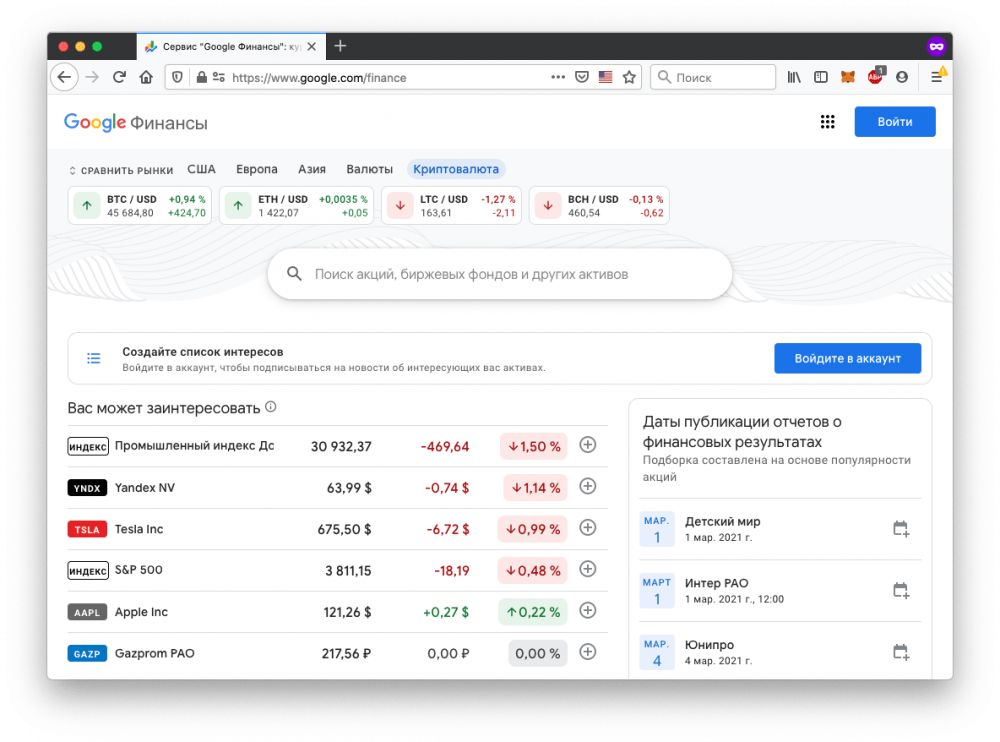Open the Yandex NV stock row
Viewport: 1000px width, 742px height.
(x=337, y=487)
